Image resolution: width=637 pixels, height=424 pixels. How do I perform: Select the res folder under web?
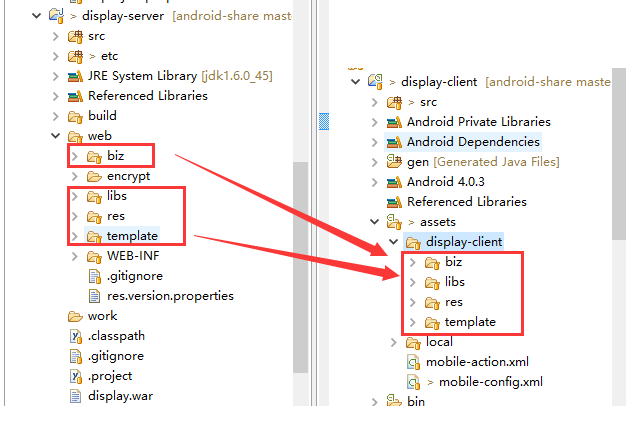[116, 216]
